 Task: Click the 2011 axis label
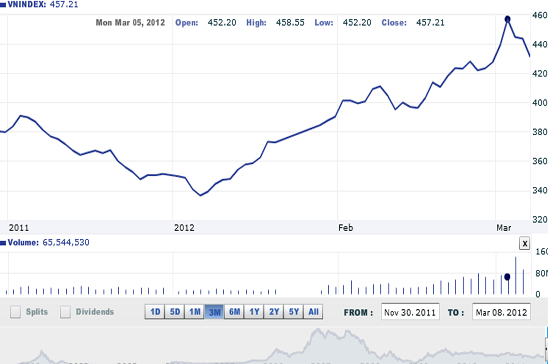pyautogui.click(x=19, y=228)
